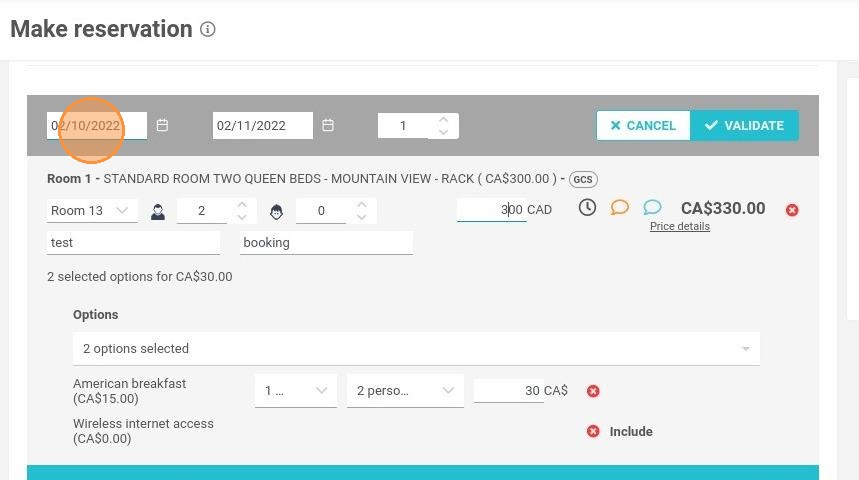Screen dimensions: 859x480
Task: Click the American breakfast price field 30
Action: (508, 391)
